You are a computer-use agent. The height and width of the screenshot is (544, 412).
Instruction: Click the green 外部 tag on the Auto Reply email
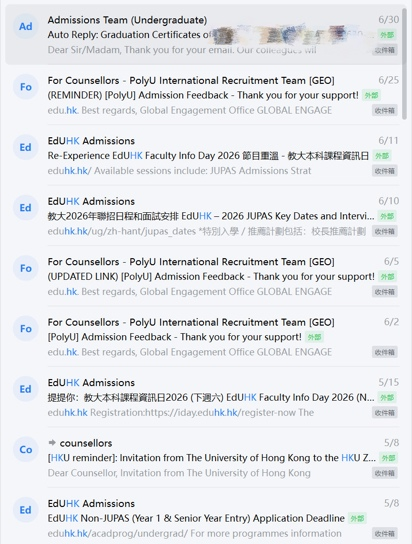(387, 35)
